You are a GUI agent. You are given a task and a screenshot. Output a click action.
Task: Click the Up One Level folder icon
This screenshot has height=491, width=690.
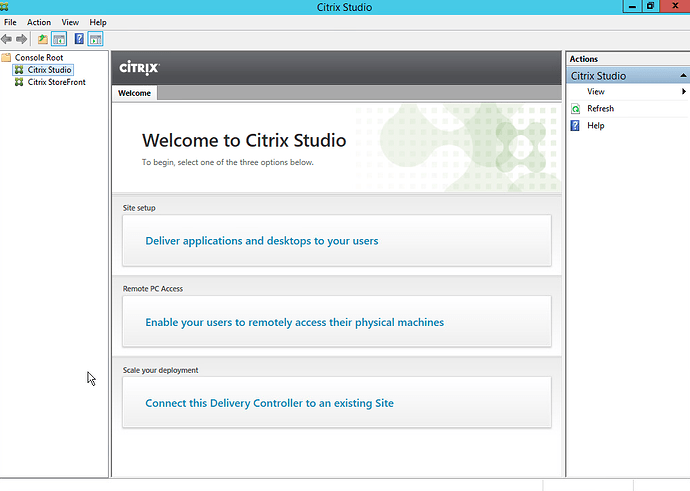click(42, 39)
